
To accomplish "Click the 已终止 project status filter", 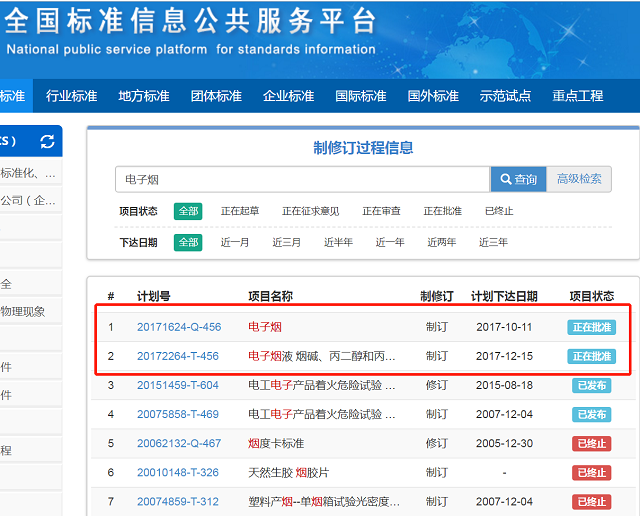I will click(499, 211).
